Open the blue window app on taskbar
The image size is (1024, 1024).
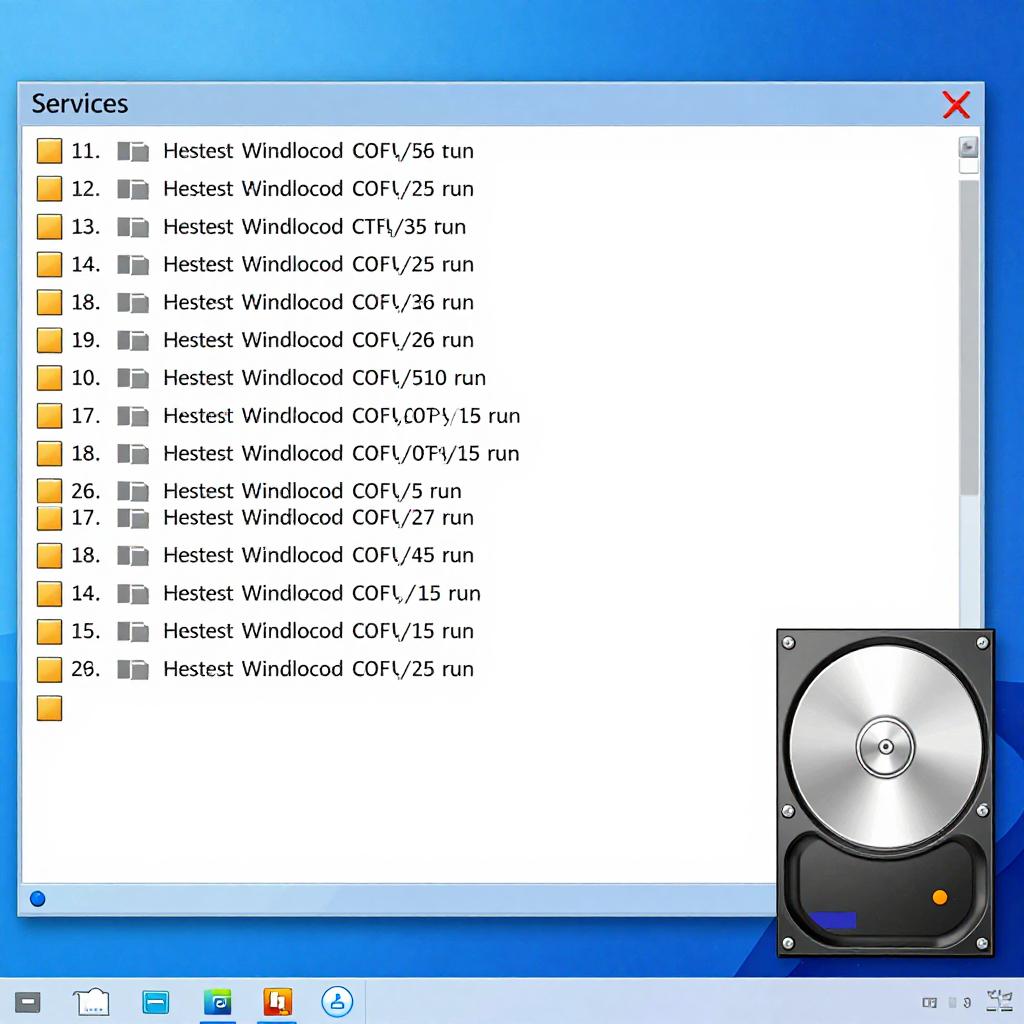pos(155,1002)
